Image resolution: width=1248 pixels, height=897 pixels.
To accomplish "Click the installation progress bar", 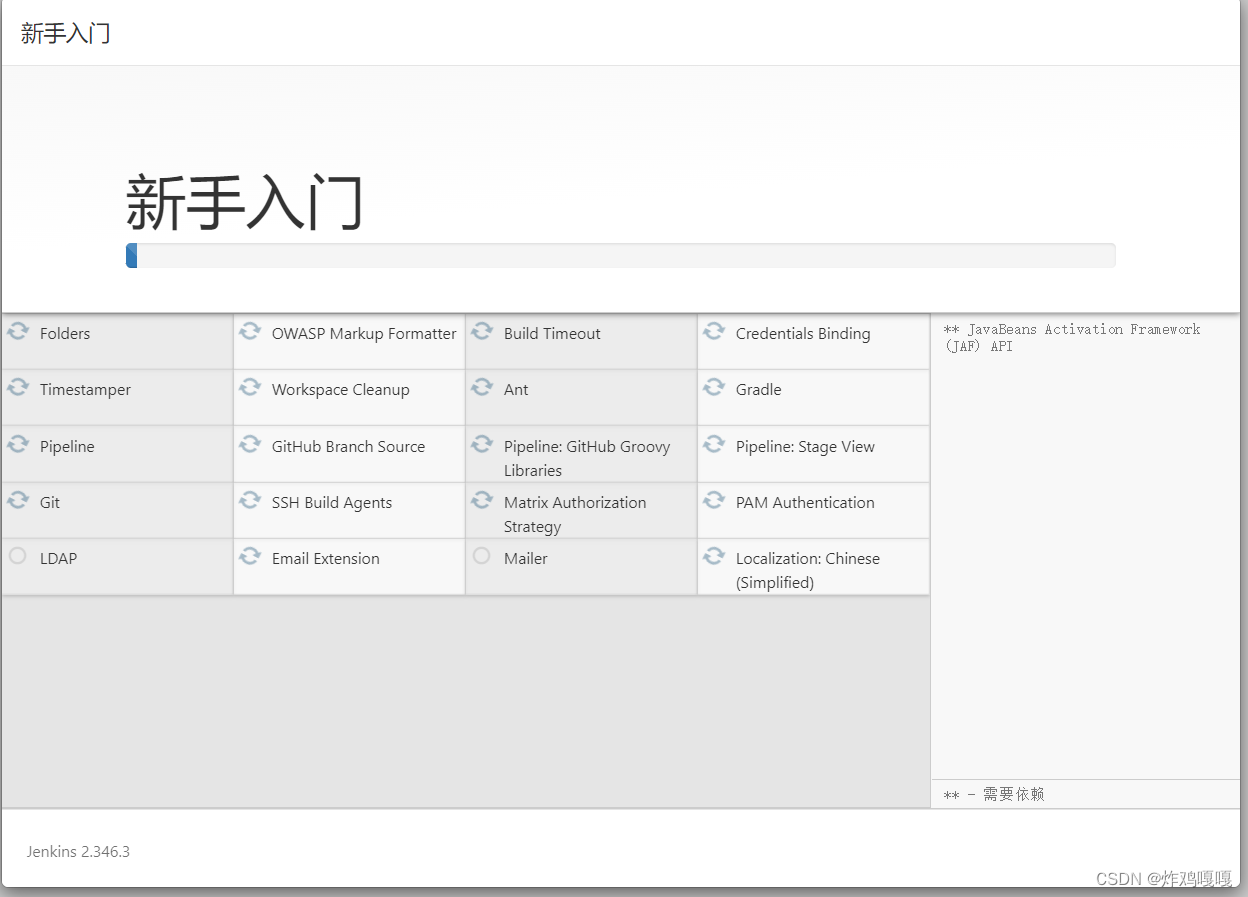I will (x=620, y=256).
